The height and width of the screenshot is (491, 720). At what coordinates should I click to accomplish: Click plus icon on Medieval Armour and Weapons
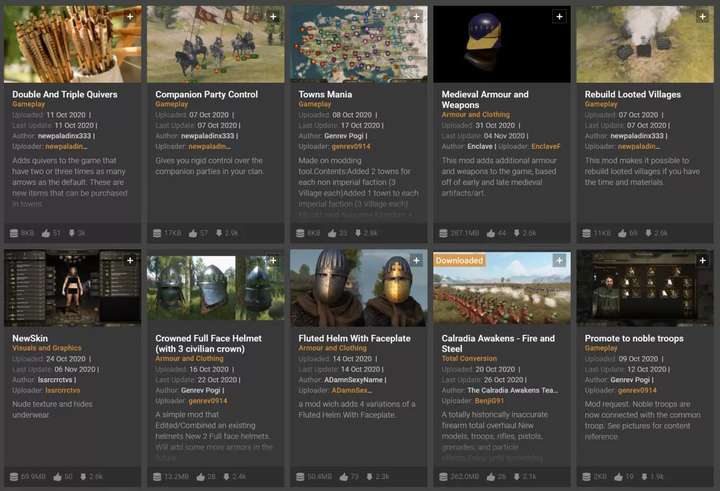[559, 17]
